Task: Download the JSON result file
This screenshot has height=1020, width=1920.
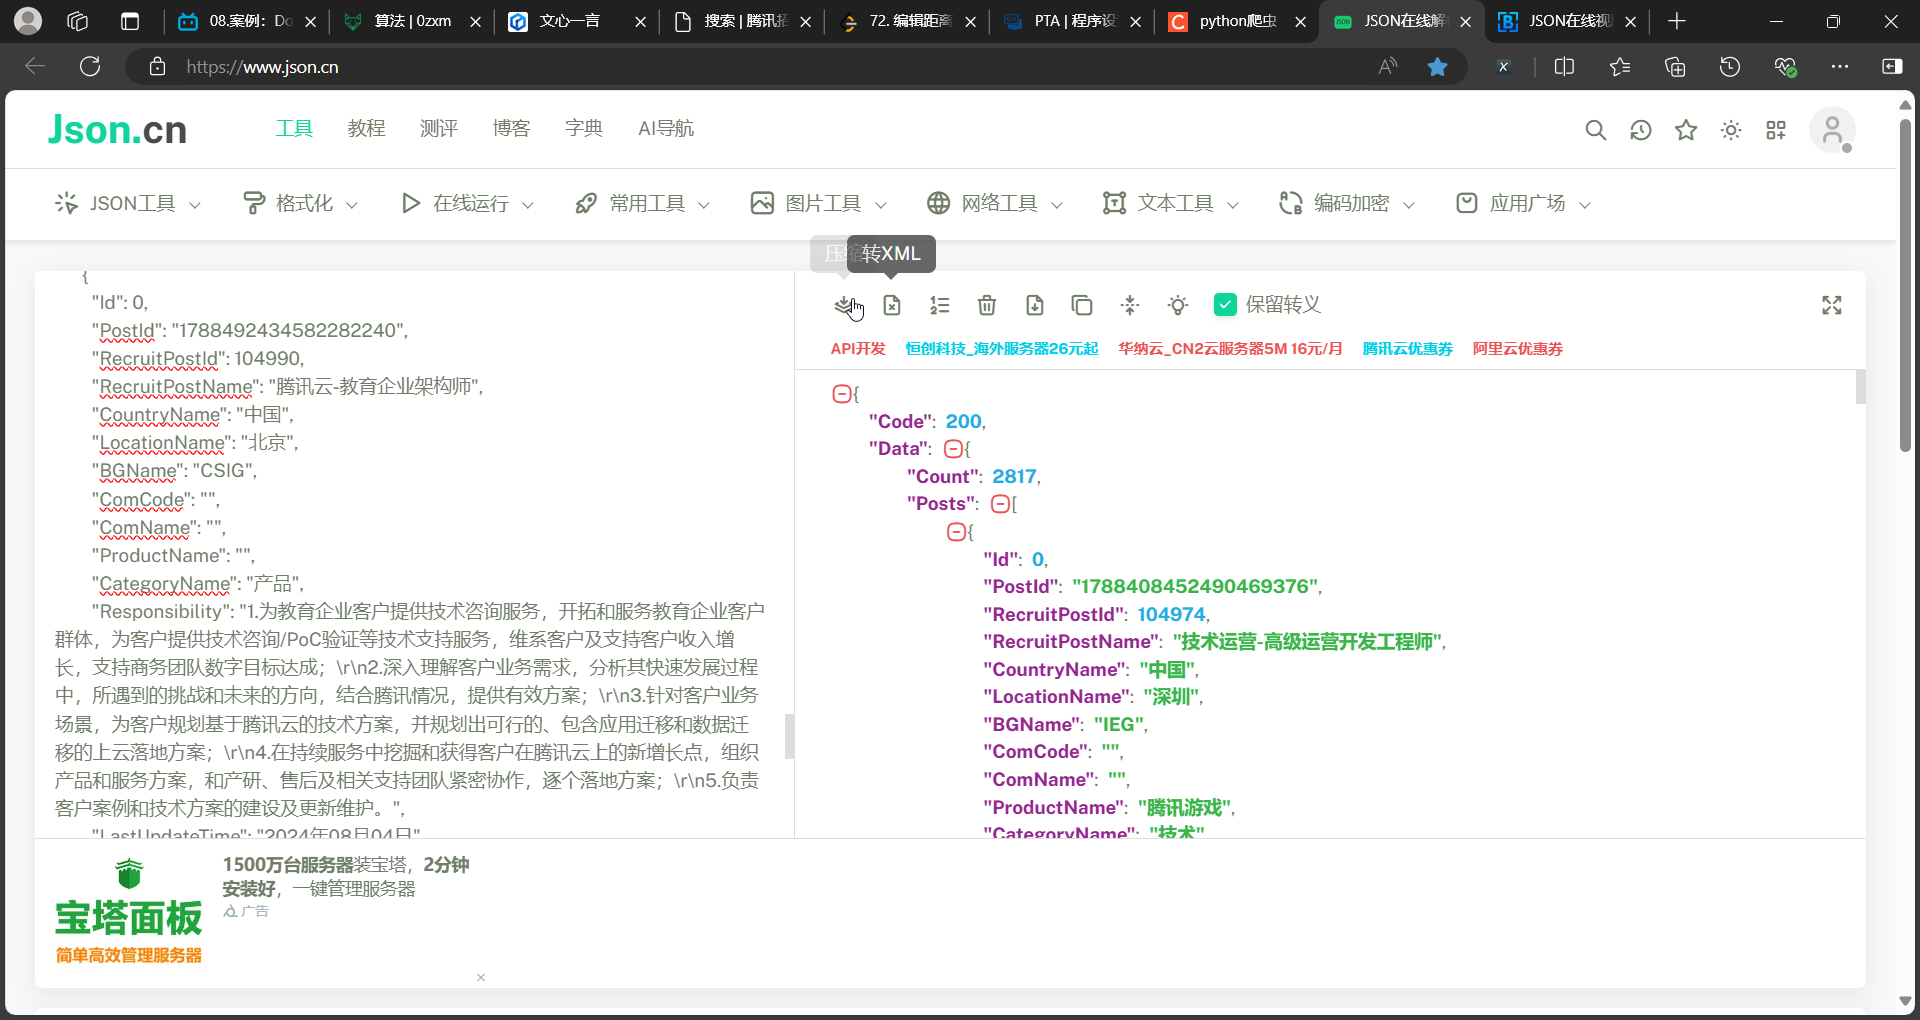Action: [x=1035, y=305]
